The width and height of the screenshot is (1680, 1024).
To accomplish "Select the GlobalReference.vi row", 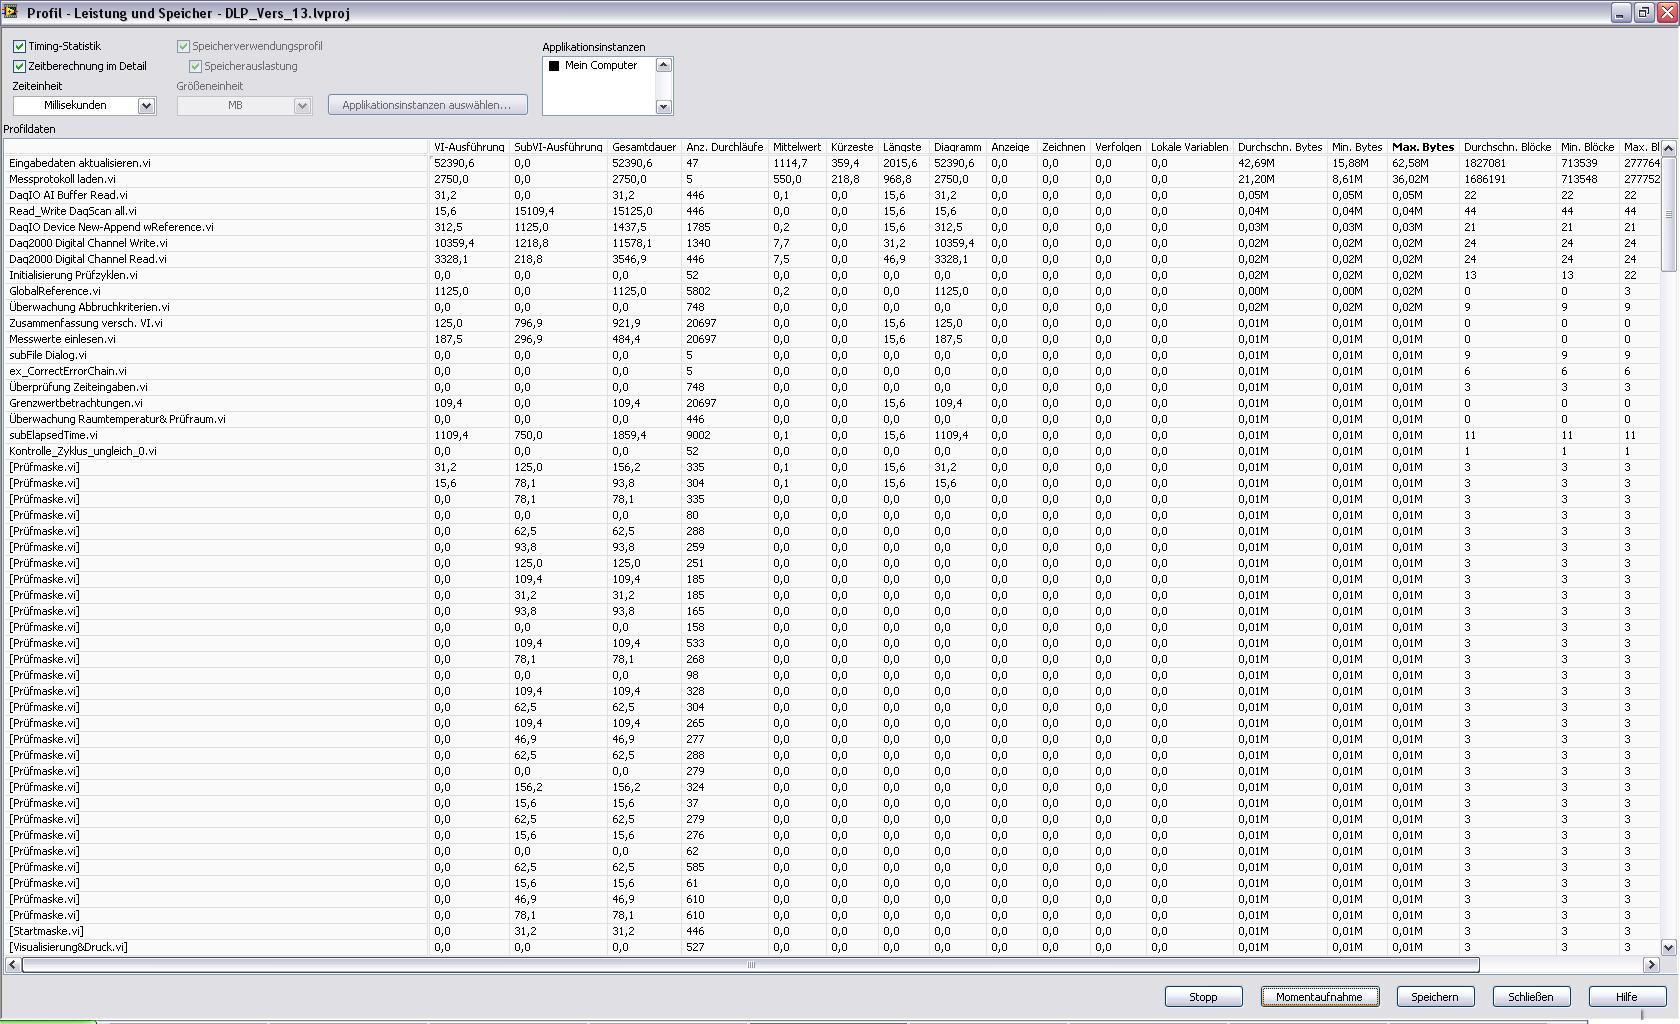I will click(831, 291).
